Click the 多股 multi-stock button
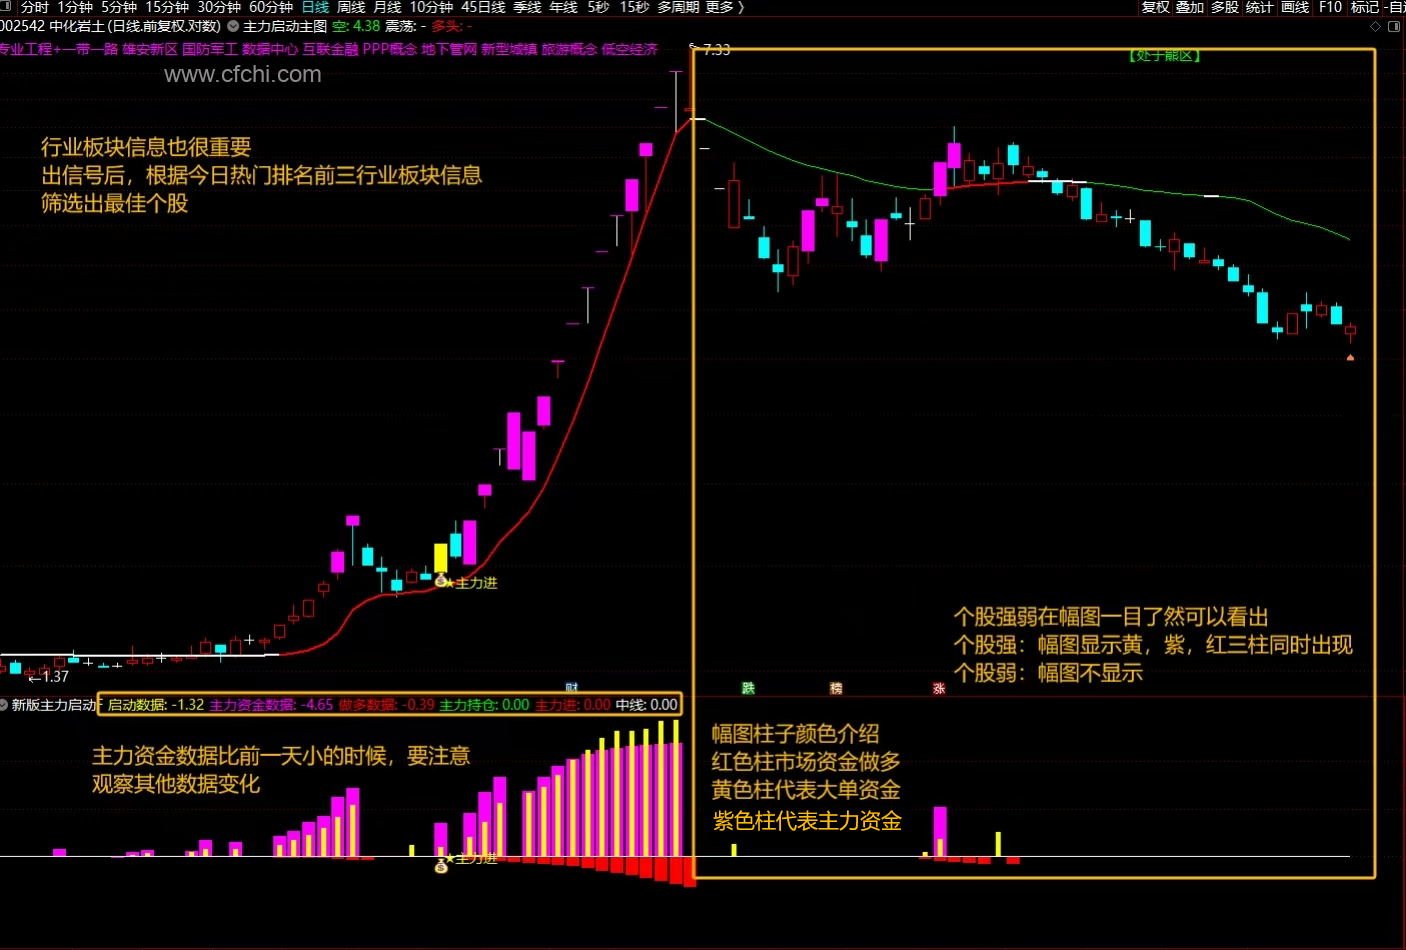 1225,7
